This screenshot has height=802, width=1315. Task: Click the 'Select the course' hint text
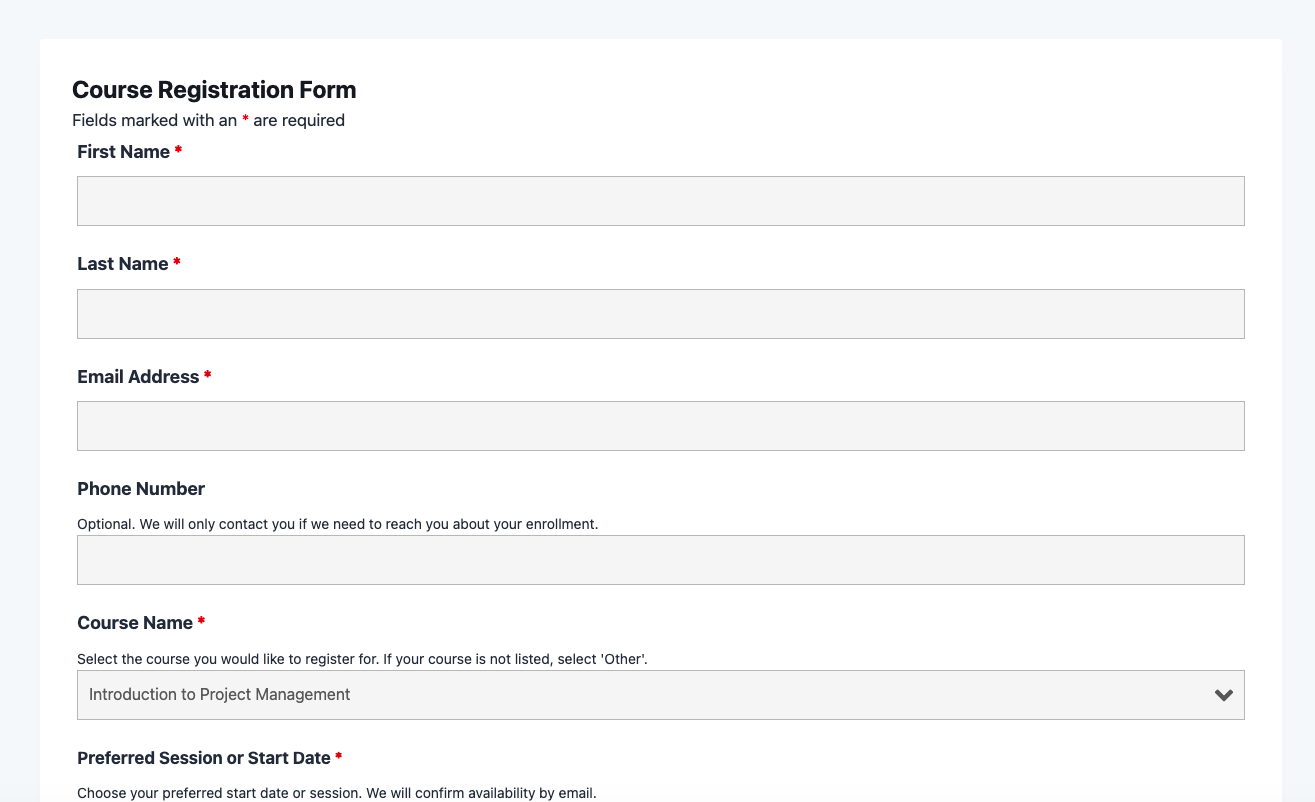coord(369,659)
